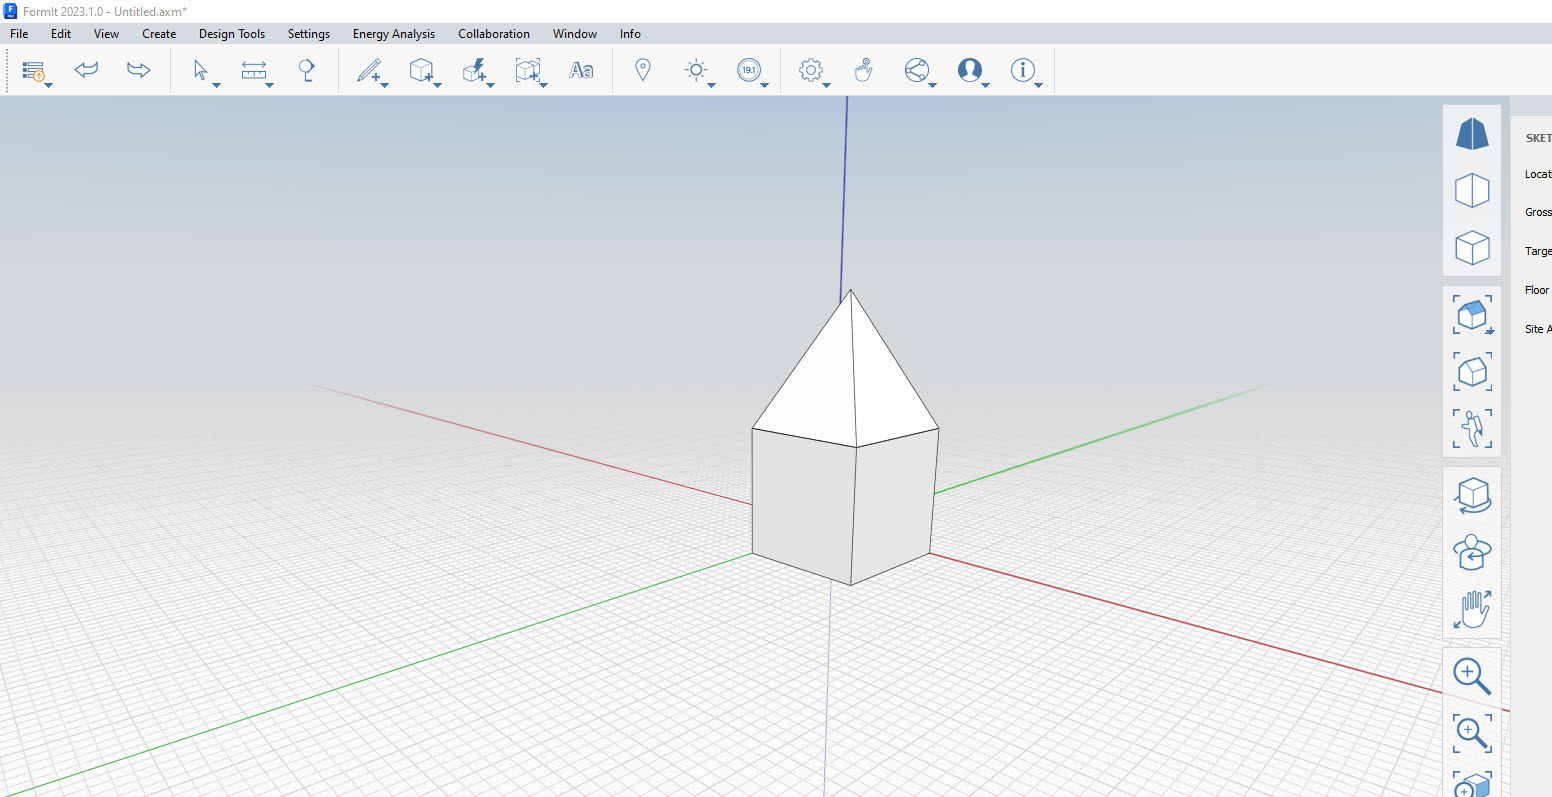The width and height of the screenshot is (1552, 797).
Task: Expand the Measure ruler tool dropdown
Action: (269, 86)
